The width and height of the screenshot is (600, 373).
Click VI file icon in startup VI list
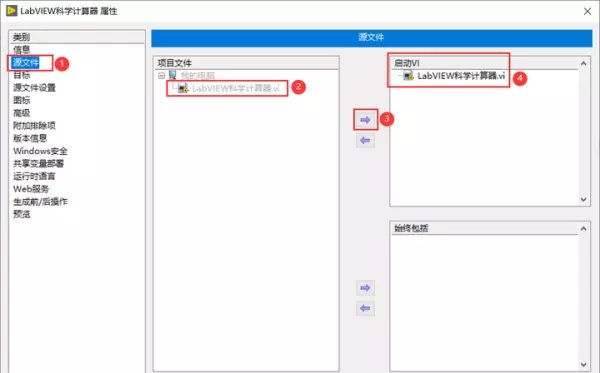pos(408,76)
